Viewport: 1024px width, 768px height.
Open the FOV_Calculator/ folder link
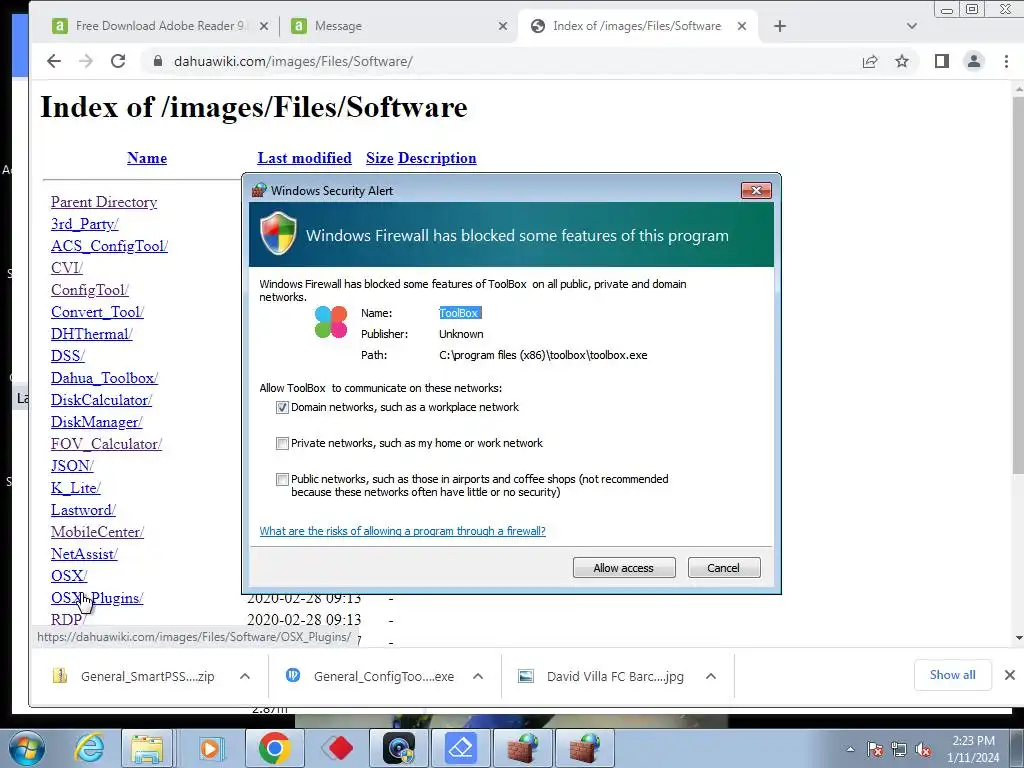point(106,444)
